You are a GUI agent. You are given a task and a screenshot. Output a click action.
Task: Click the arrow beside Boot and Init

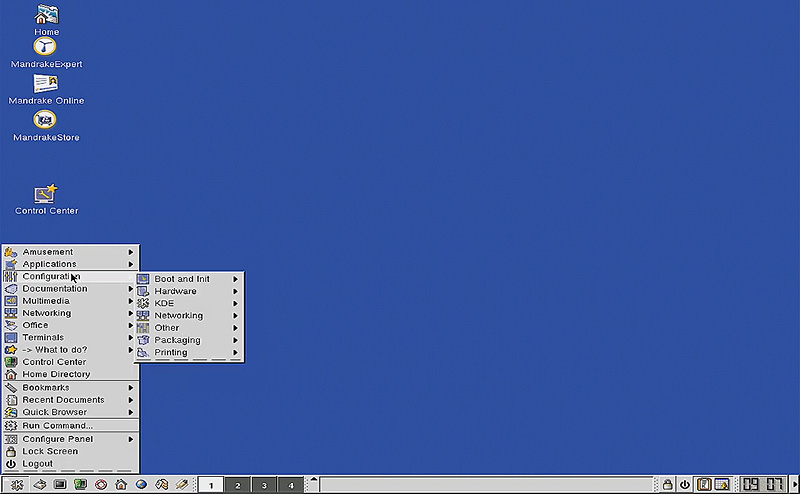[235, 279]
